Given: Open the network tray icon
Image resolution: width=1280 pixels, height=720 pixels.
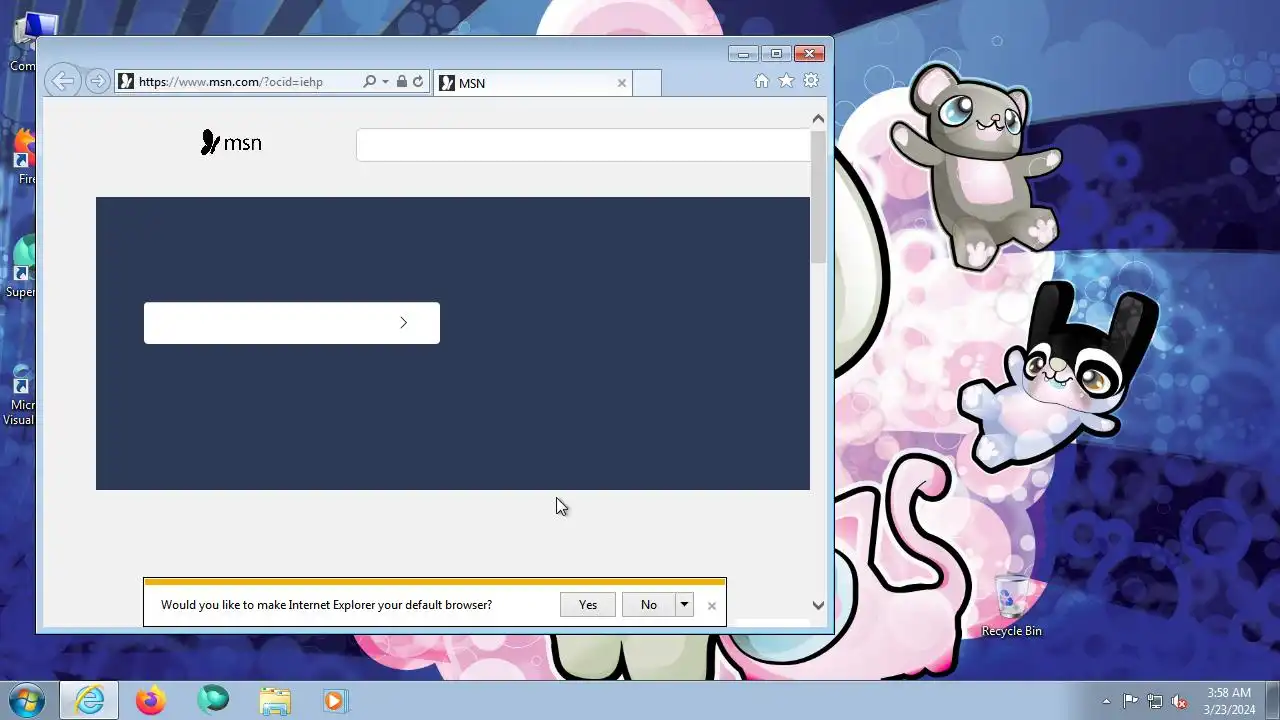Looking at the screenshot, I should (1155, 701).
